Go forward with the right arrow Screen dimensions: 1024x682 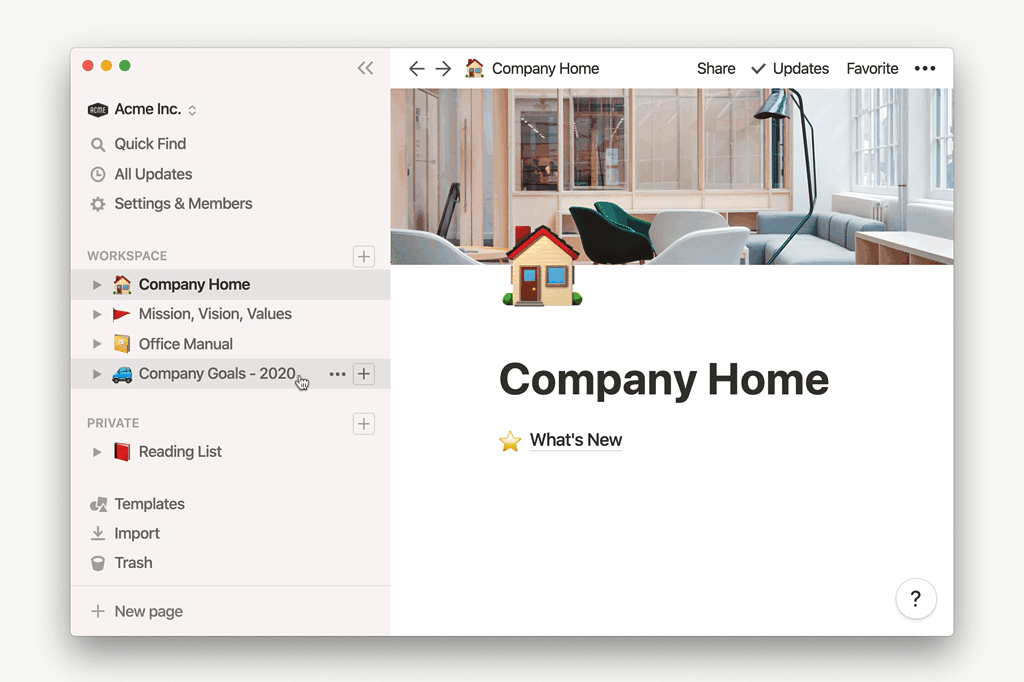443,69
